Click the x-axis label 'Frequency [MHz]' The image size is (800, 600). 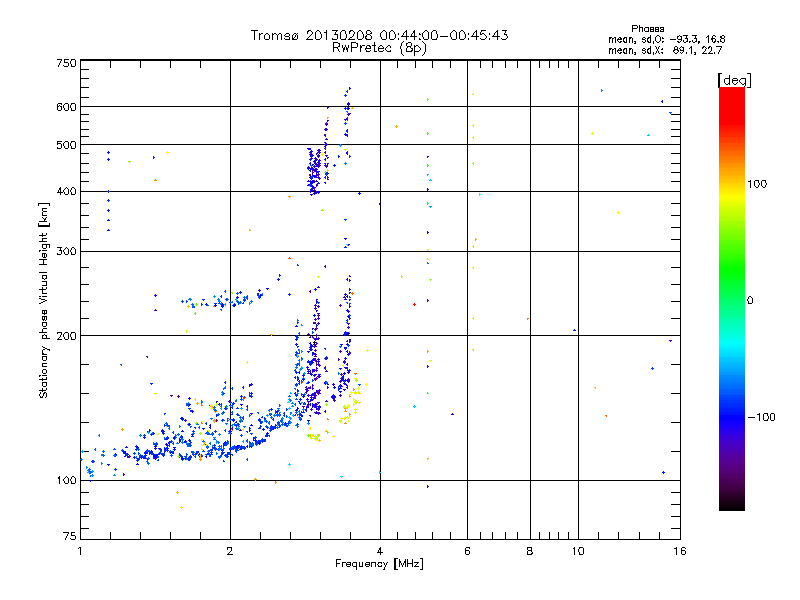click(379, 564)
